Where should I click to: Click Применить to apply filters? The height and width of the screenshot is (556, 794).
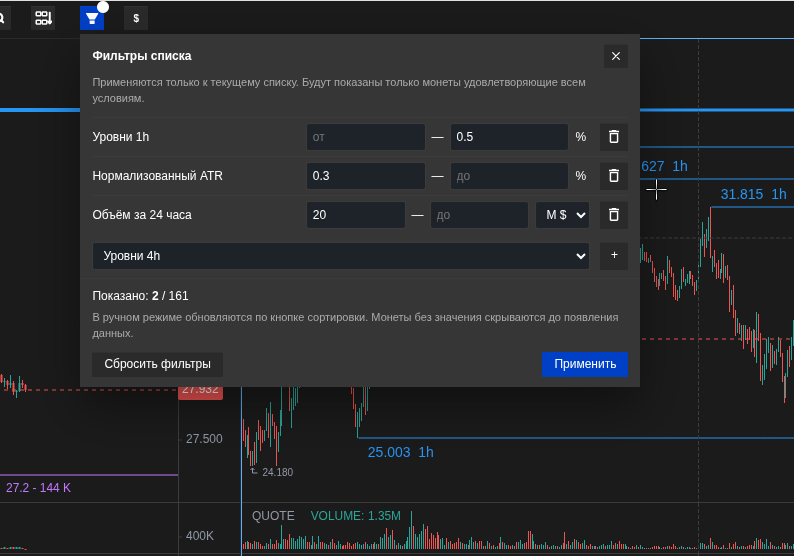[x=585, y=364]
